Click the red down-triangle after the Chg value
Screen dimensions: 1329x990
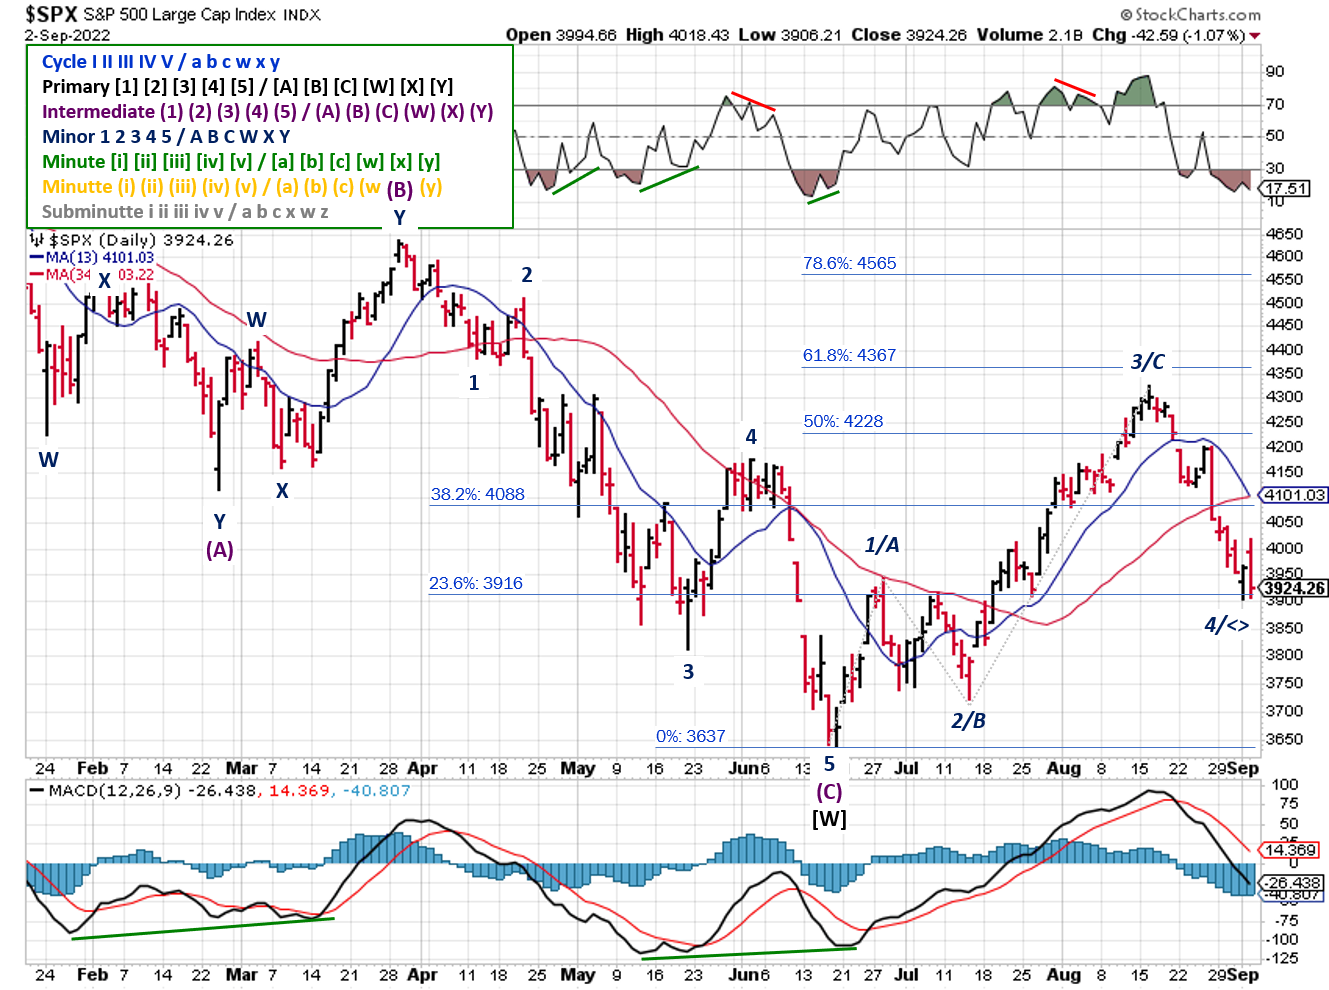[1254, 36]
